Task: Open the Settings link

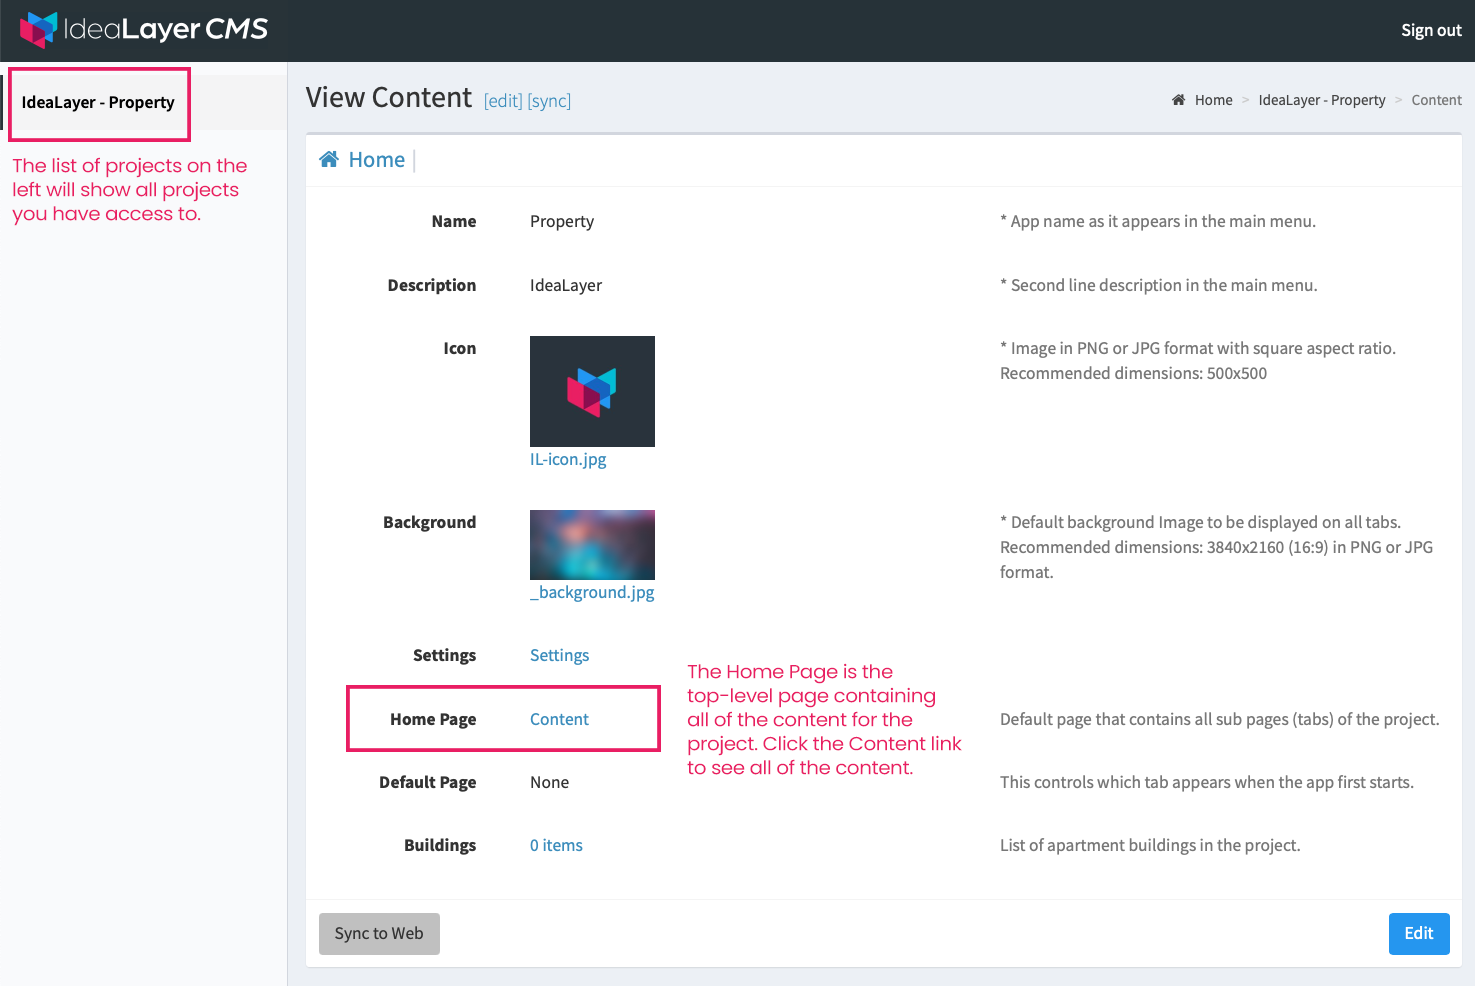Action: tap(559, 655)
